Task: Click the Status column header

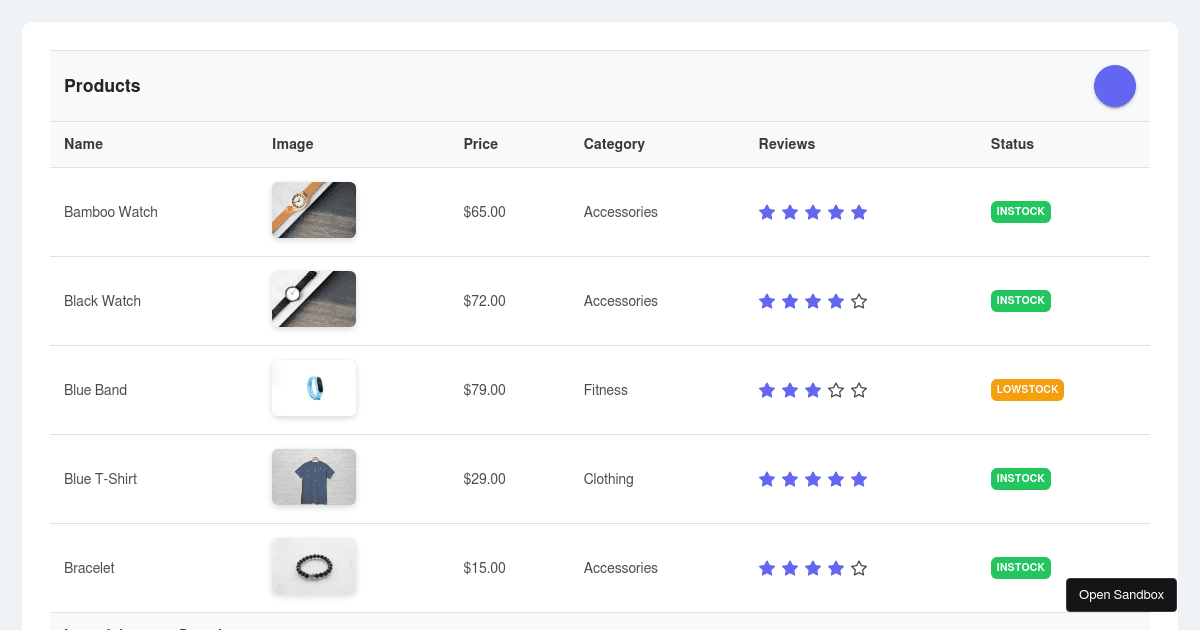Action: tap(1012, 144)
